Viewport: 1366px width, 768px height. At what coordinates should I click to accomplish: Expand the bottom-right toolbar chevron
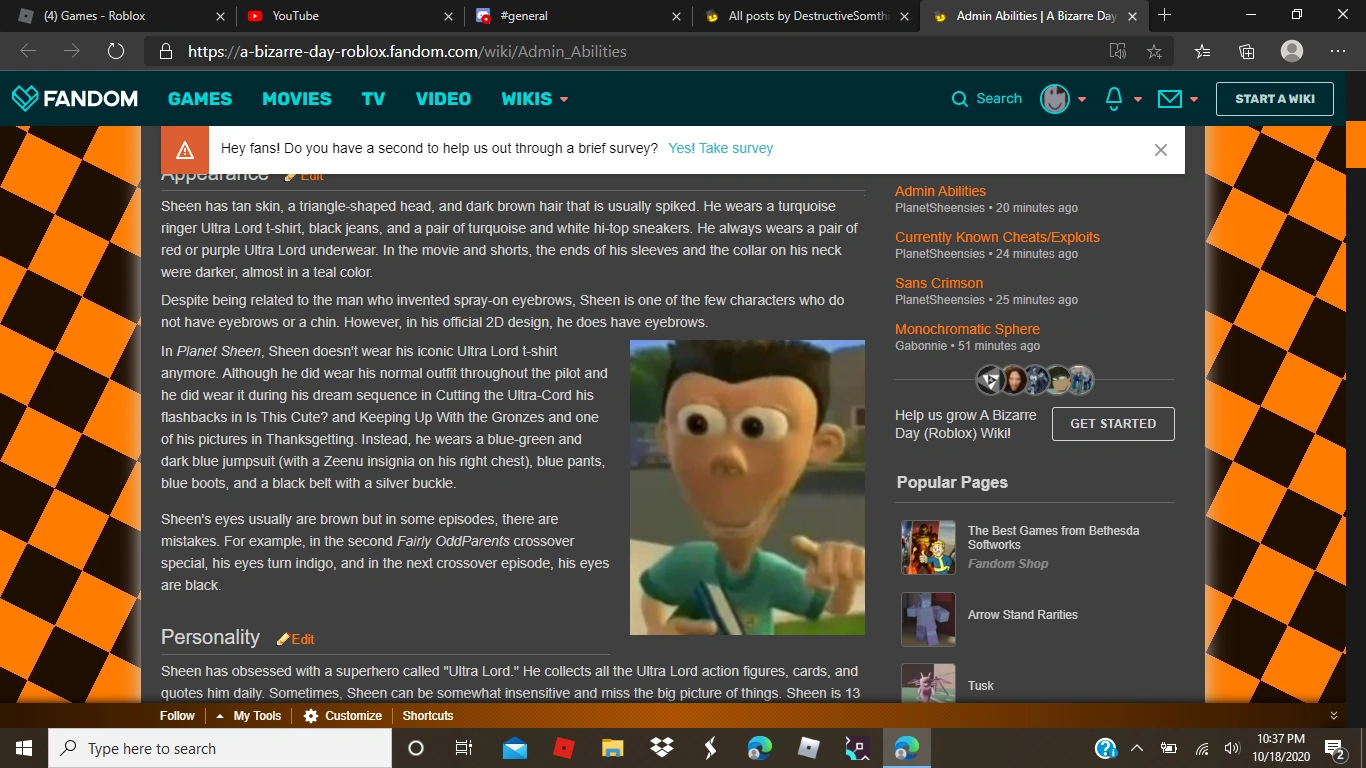point(1333,716)
